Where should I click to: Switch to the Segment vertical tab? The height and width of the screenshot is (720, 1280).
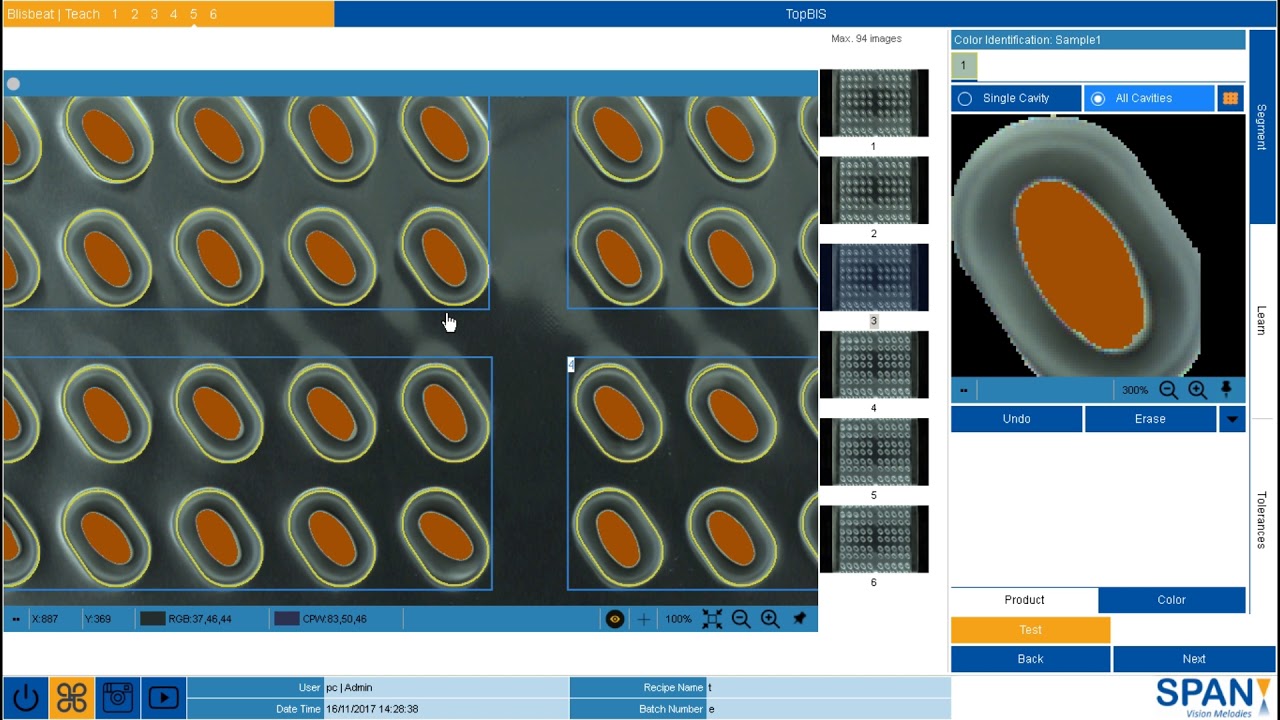click(1261, 127)
